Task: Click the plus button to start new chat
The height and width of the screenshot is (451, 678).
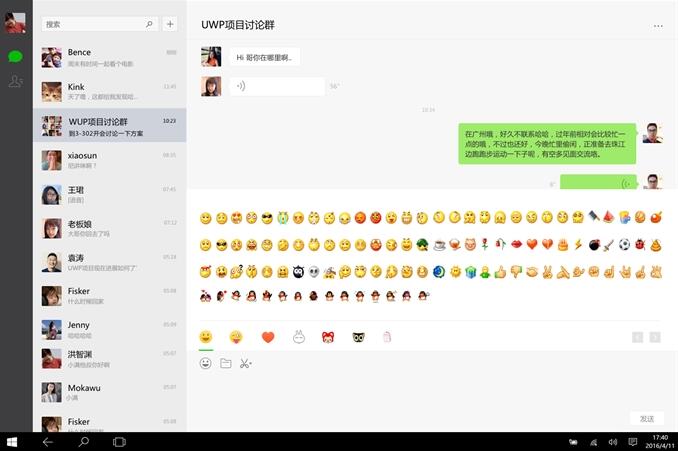Action: coord(170,24)
